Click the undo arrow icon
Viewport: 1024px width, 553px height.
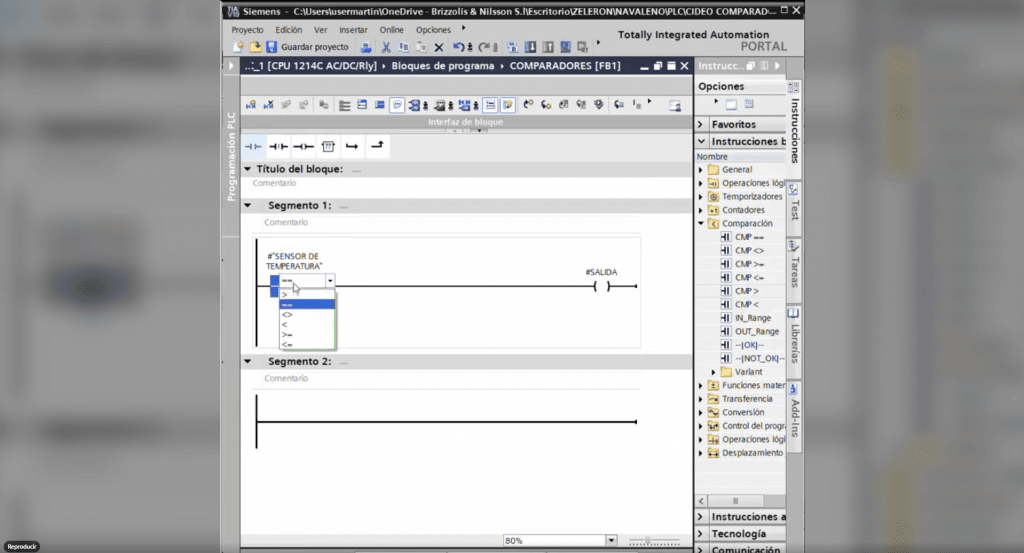(458, 47)
